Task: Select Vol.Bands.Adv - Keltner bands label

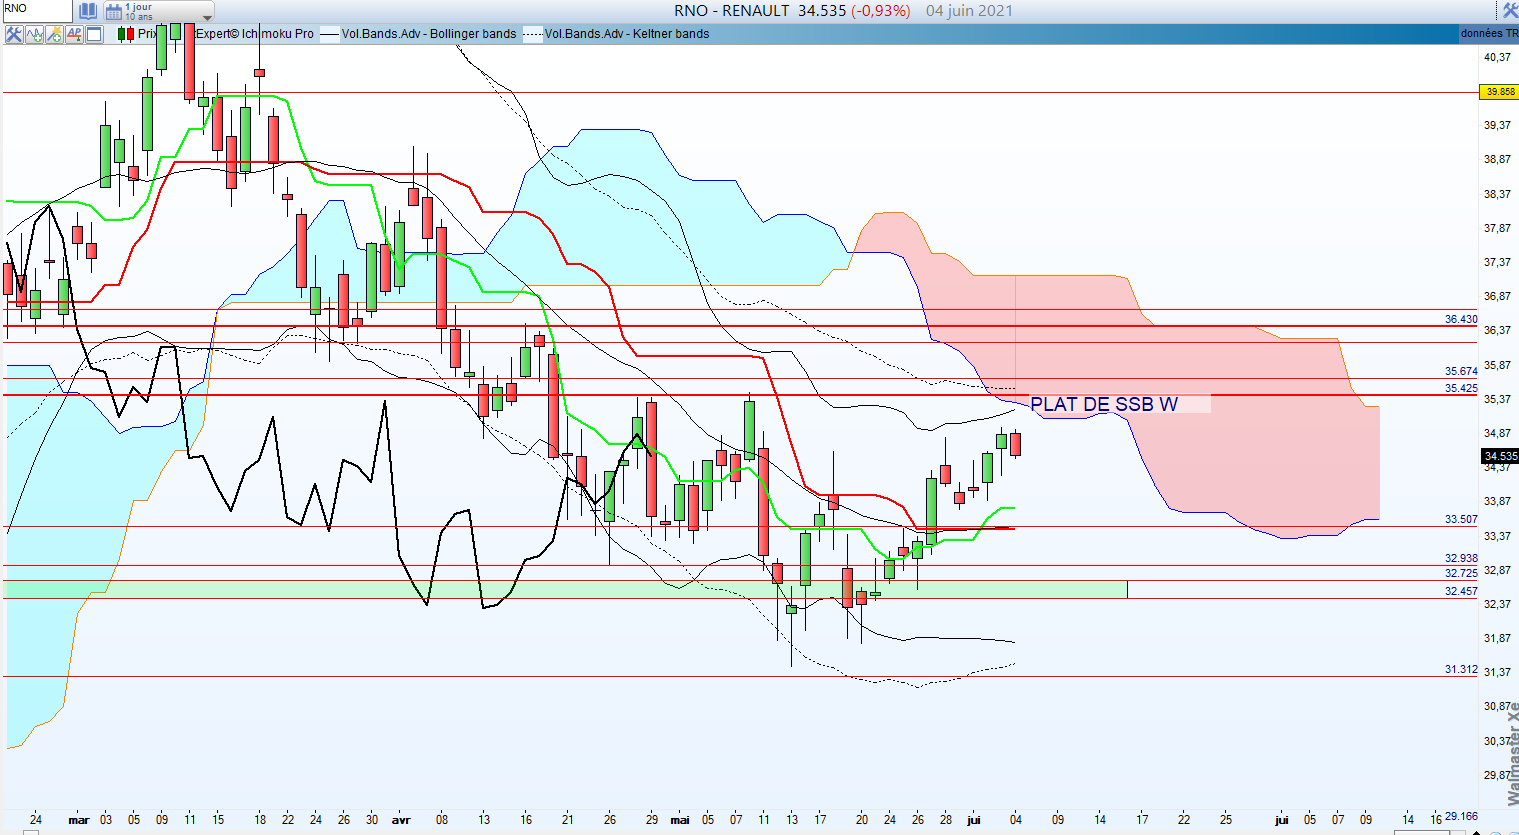Action: [x=627, y=34]
